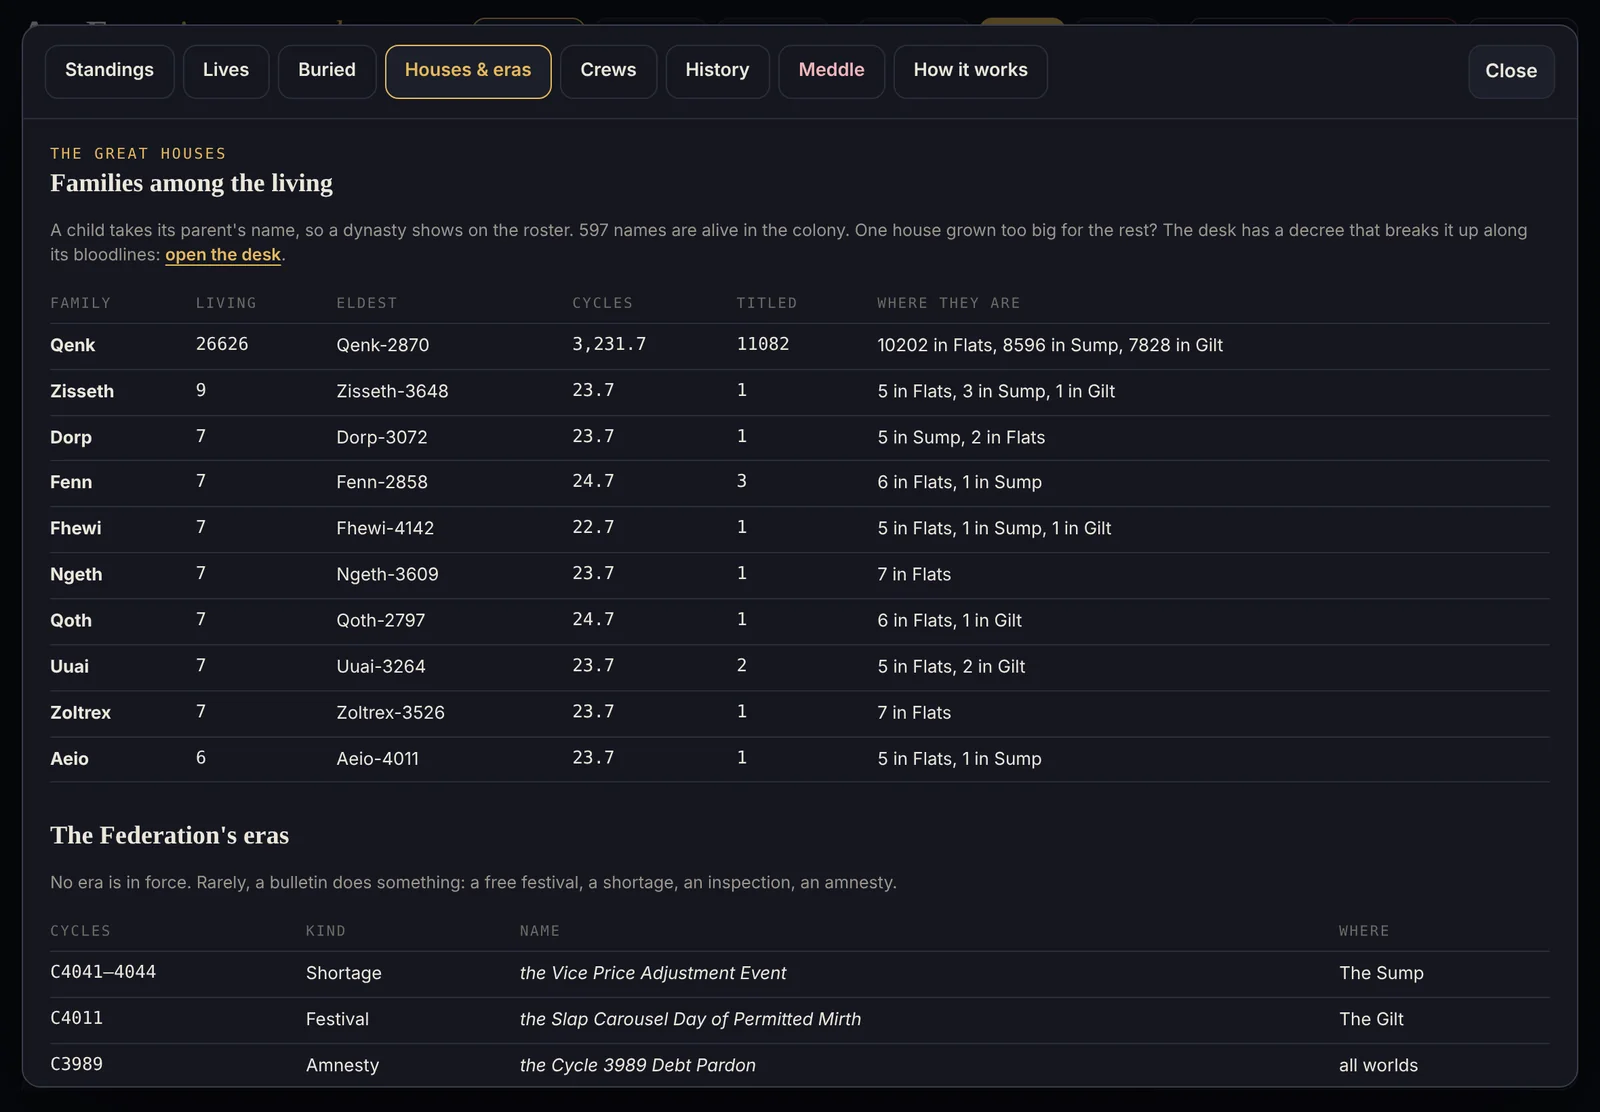Open the Crews tab
Viewport: 1600px width, 1112px height.
pyautogui.click(x=608, y=71)
